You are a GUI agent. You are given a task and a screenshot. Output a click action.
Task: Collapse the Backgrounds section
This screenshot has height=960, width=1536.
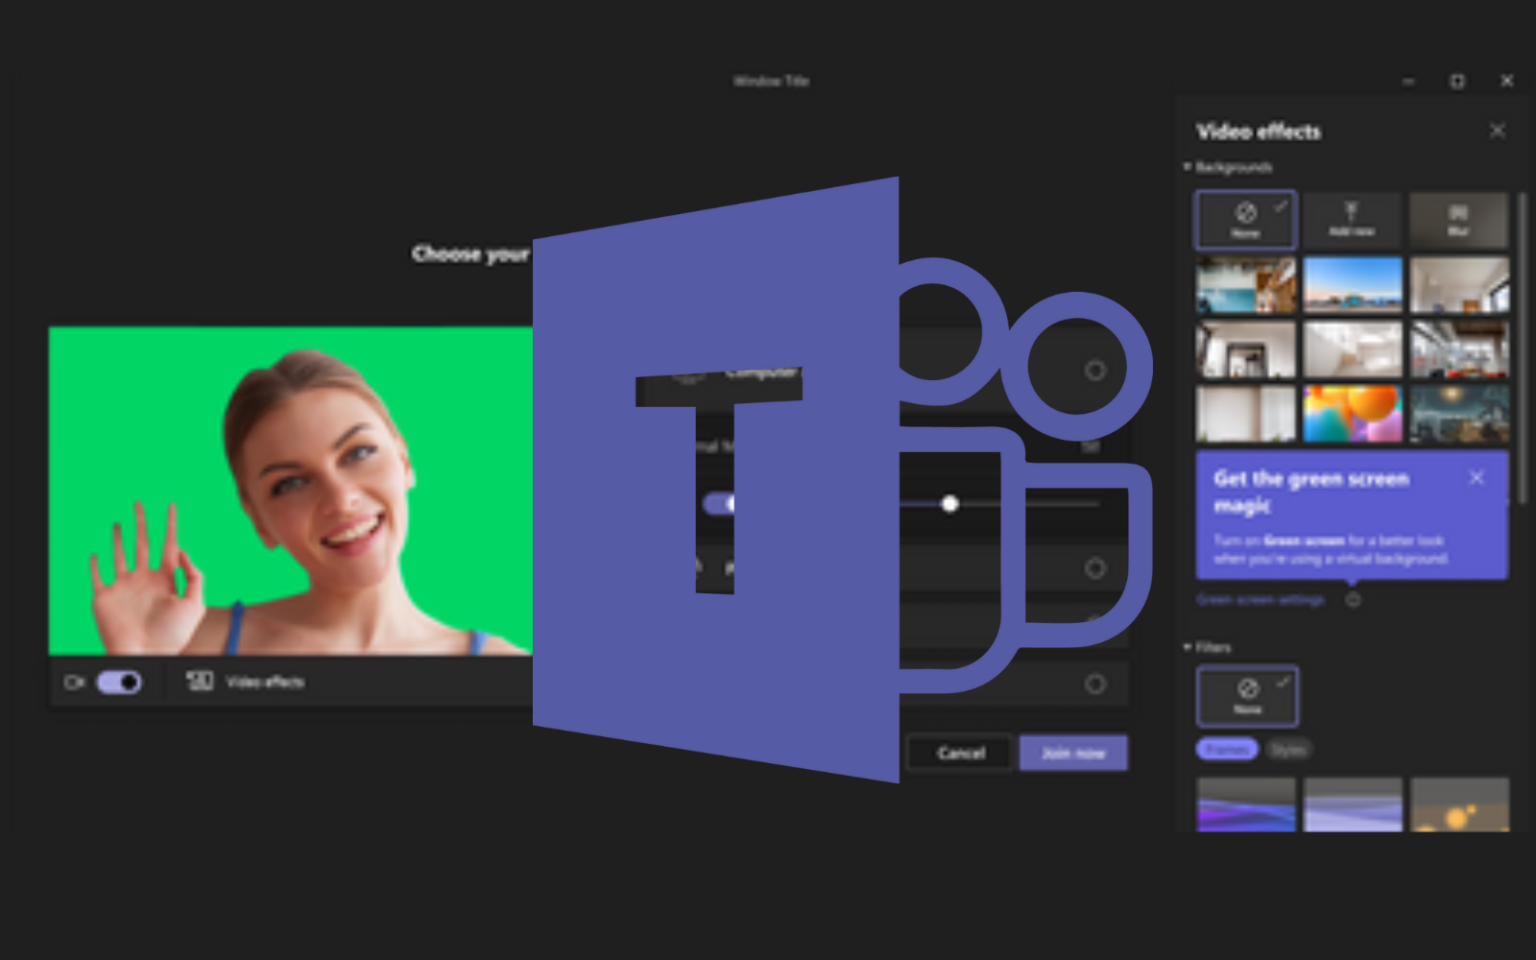pos(1187,167)
